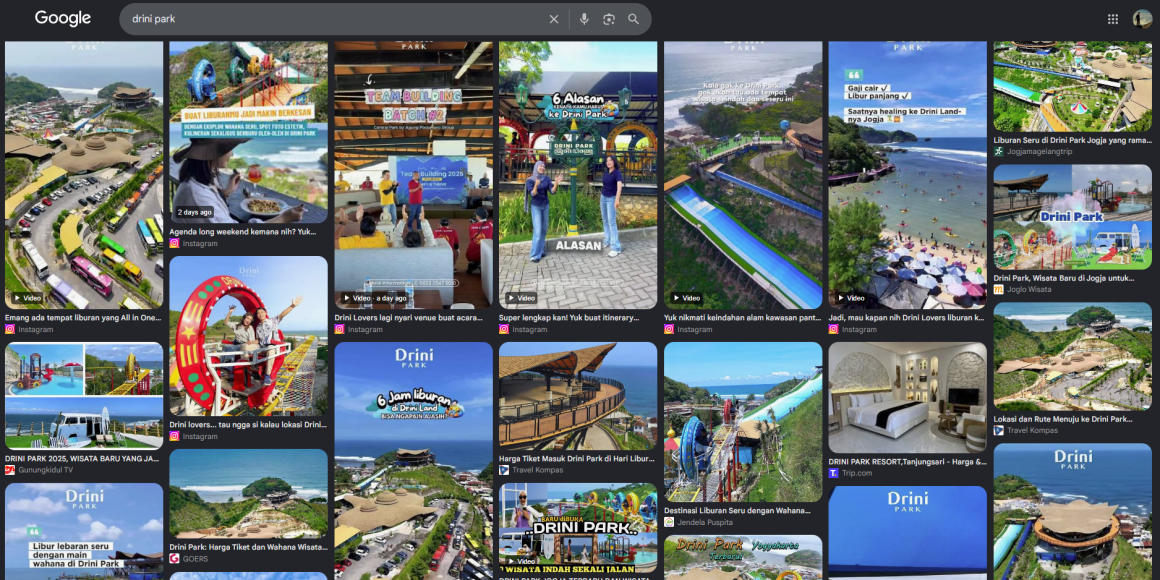Image resolution: width=1160 pixels, height=580 pixels.
Task: Click the Jogjamagelangtrip favicon
Action: point(999,151)
